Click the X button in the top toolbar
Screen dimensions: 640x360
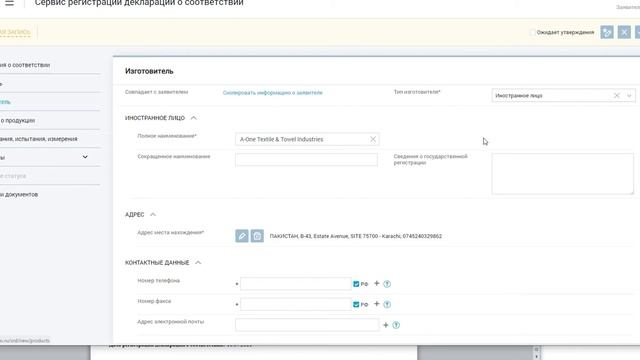click(624, 32)
